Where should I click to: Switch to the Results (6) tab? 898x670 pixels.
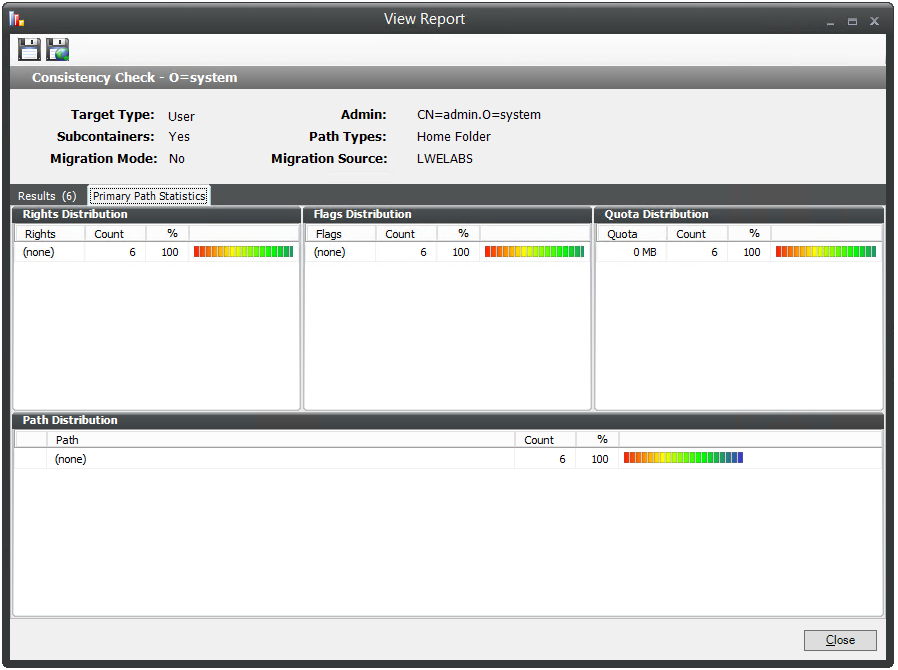coord(47,196)
